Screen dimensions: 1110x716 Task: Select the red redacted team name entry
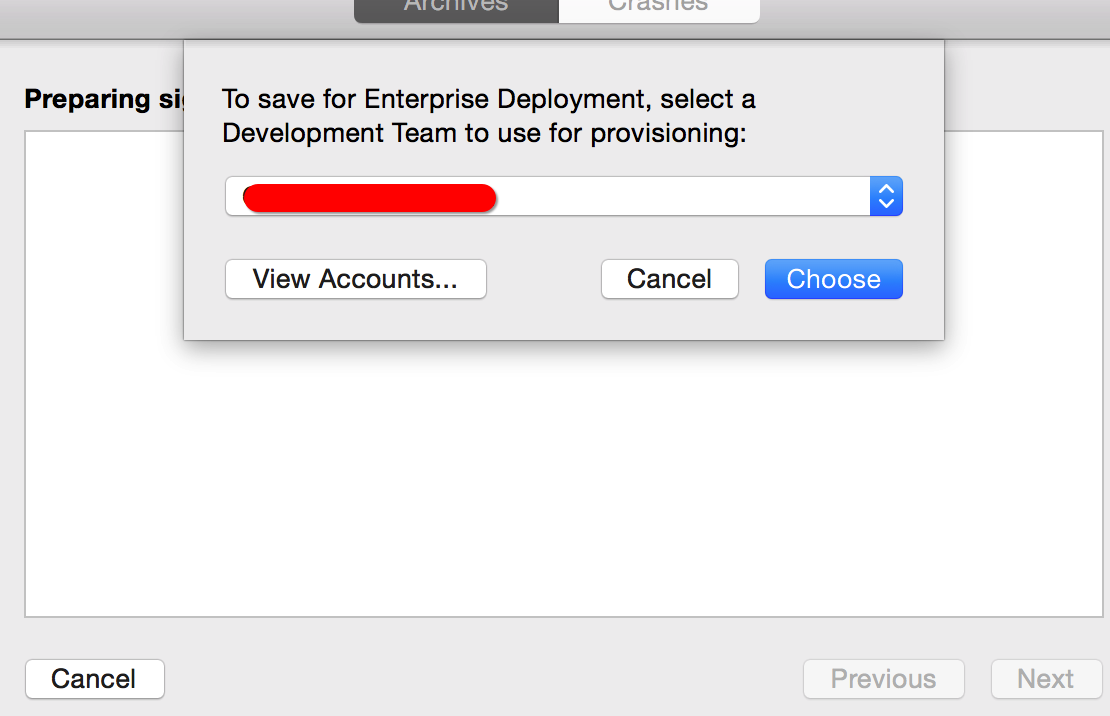click(369, 198)
